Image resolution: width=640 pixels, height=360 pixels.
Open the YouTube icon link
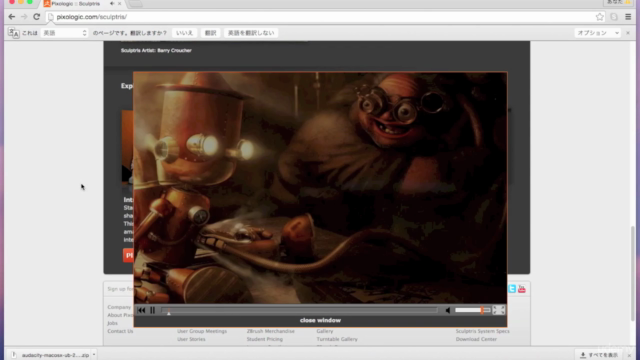(x=522, y=289)
